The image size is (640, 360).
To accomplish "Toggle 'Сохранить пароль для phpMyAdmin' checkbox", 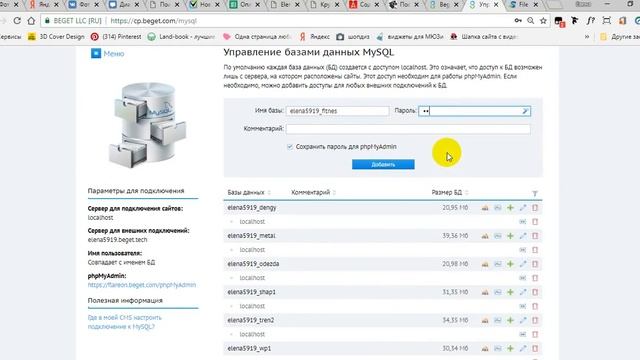I will [x=290, y=147].
